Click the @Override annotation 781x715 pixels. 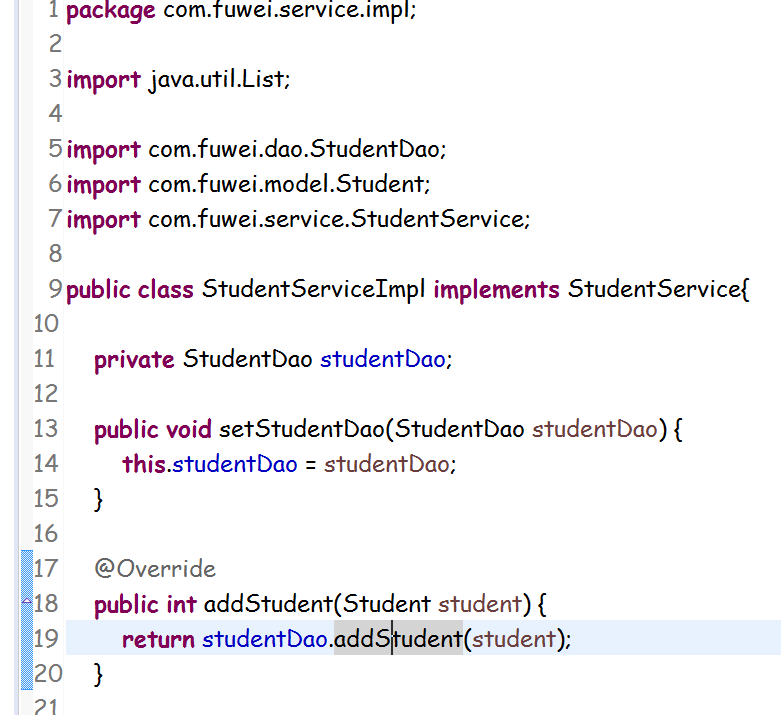pyautogui.click(x=155, y=569)
